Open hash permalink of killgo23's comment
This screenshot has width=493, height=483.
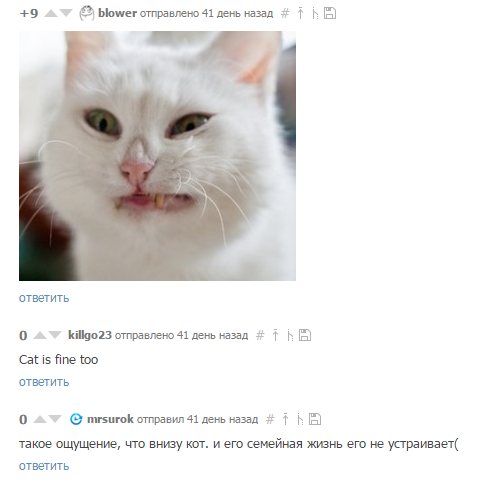tap(260, 335)
